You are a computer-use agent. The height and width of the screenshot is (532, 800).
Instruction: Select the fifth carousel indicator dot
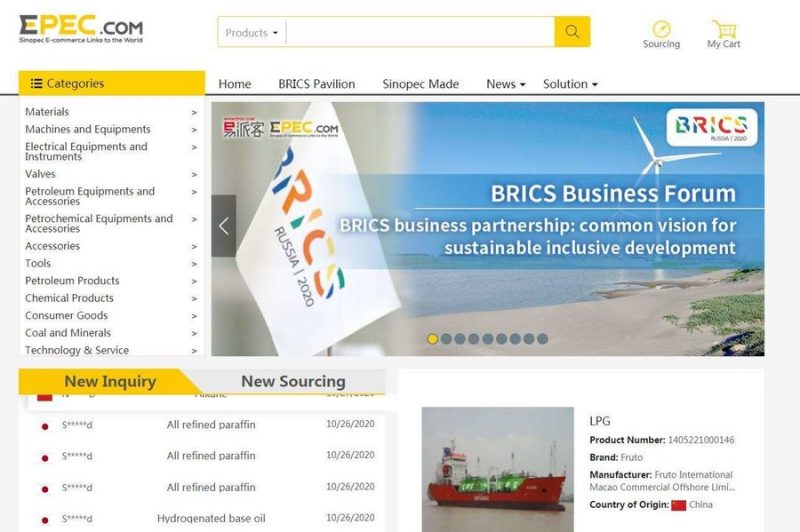click(488, 339)
